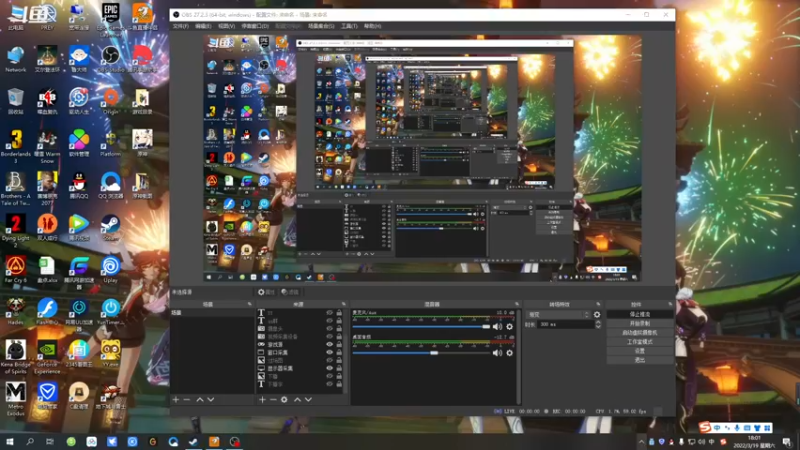Image resolution: width=800 pixels, height=450 pixels.
Task: Open the 帮助(H) menu
Action: point(372,26)
